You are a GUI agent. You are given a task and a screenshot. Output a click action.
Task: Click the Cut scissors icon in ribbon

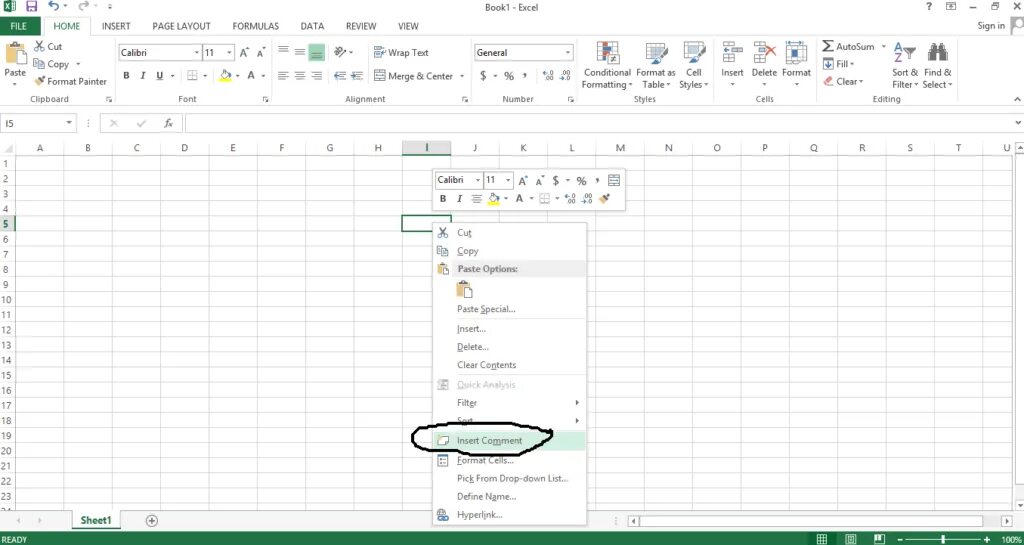pyautogui.click(x=39, y=46)
